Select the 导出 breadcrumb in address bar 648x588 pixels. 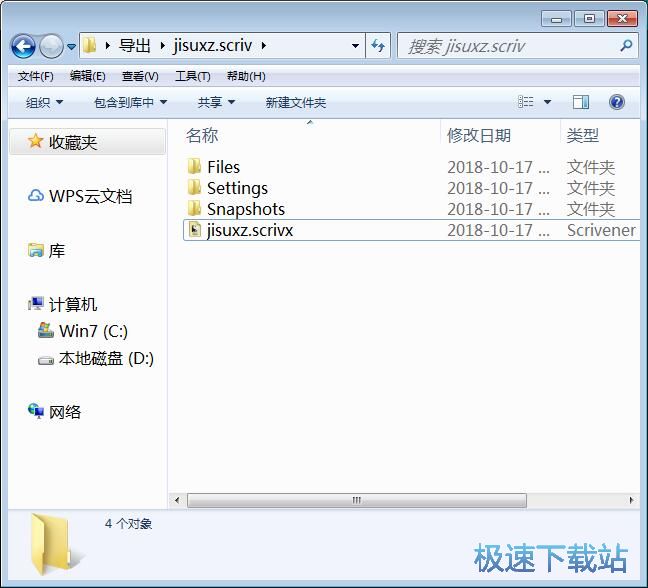(134, 45)
